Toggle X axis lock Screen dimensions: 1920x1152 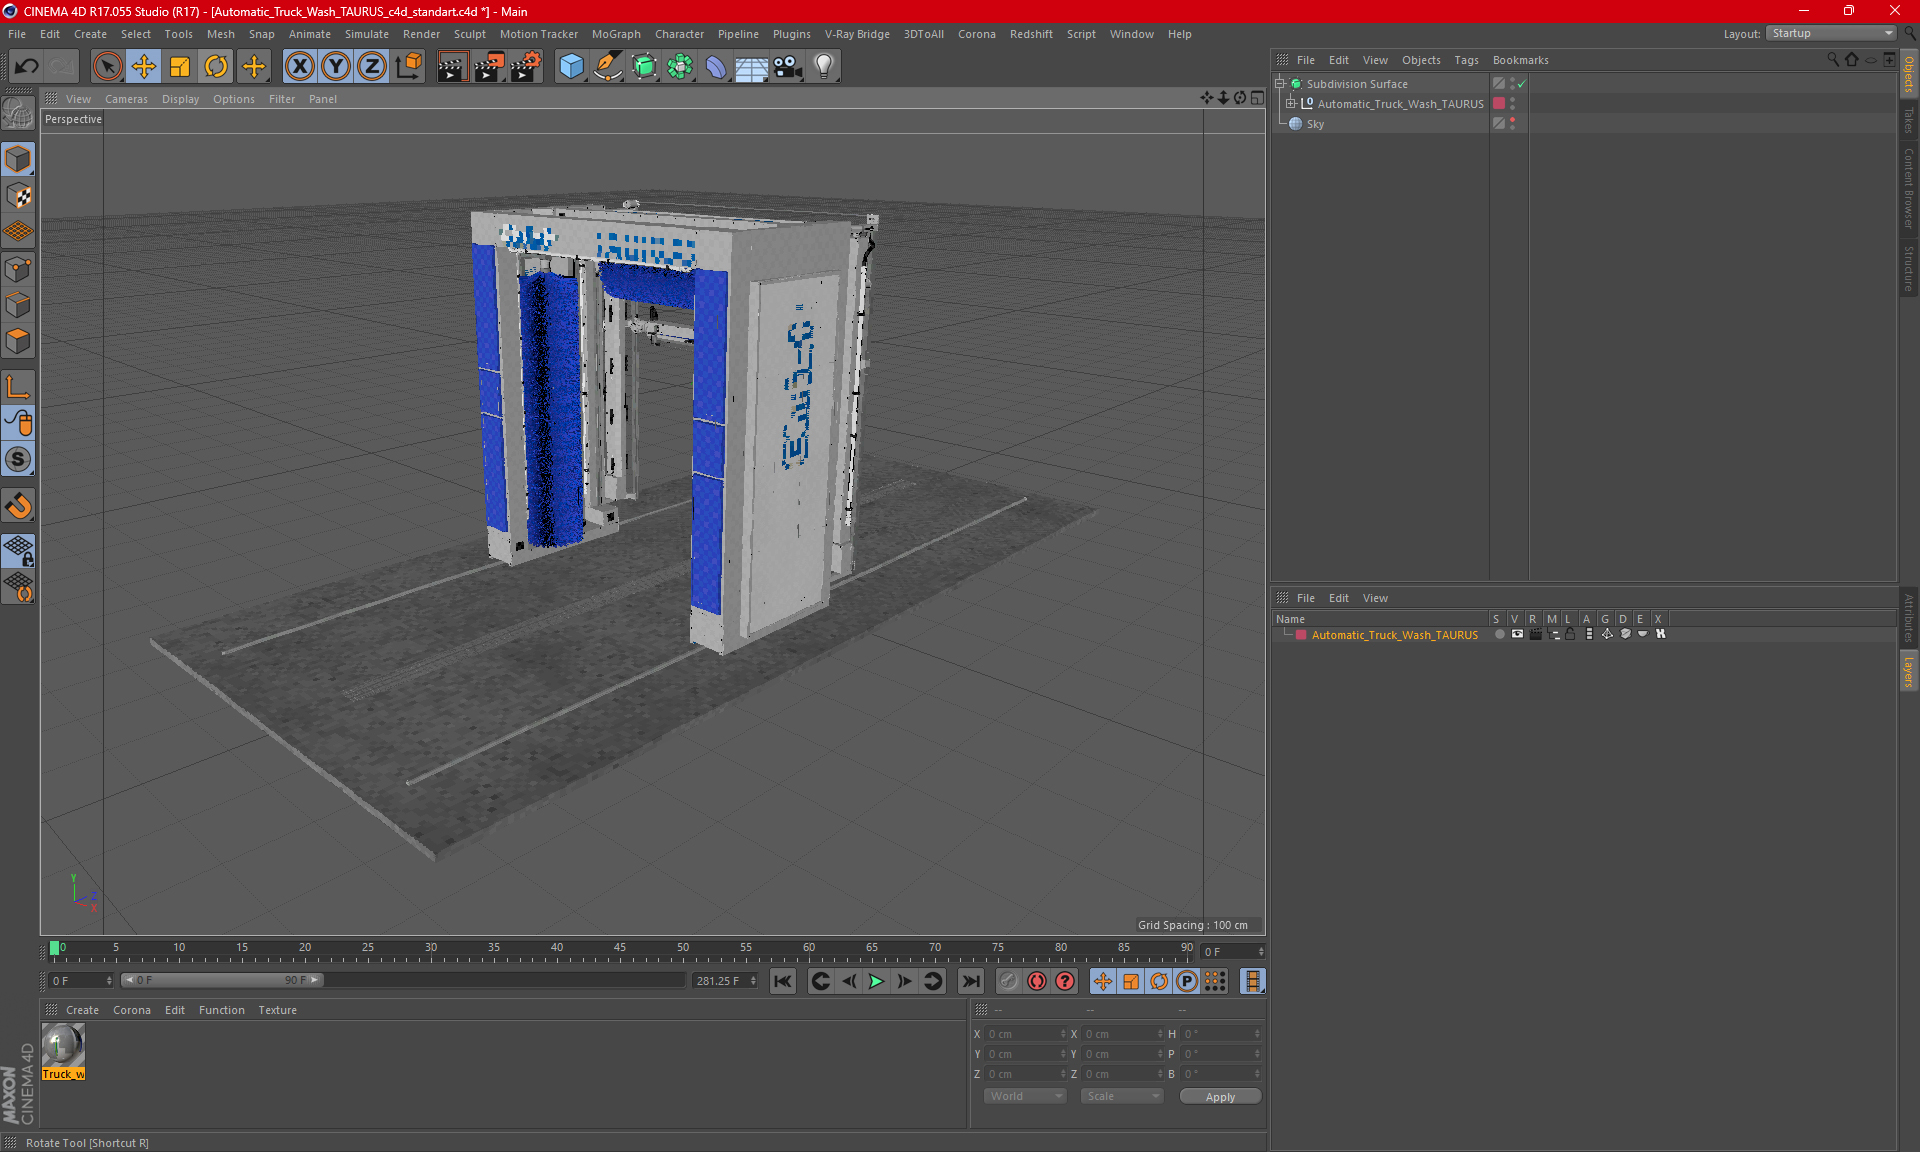coord(299,67)
